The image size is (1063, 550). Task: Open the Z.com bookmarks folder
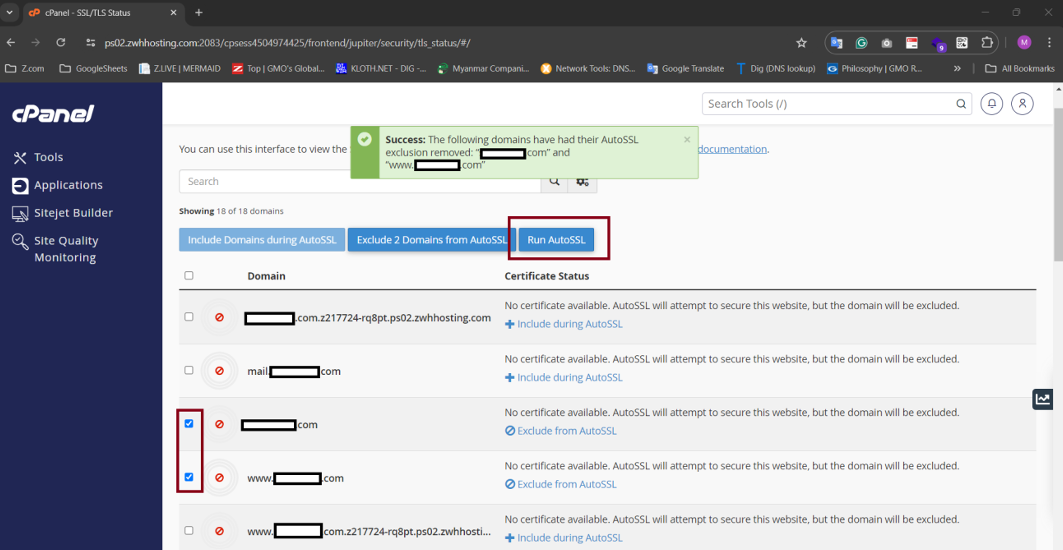pos(24,68)
